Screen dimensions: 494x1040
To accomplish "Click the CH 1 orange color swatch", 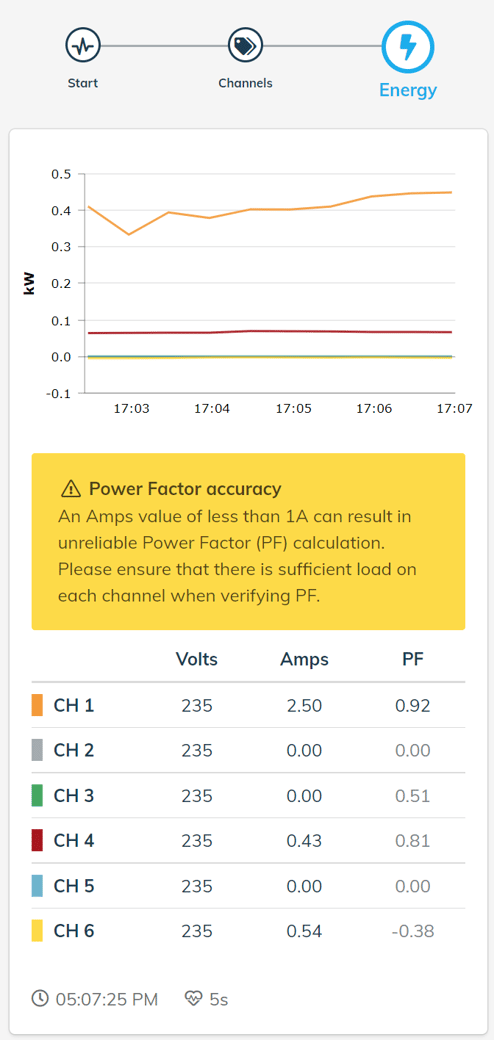I will point(37,705).
